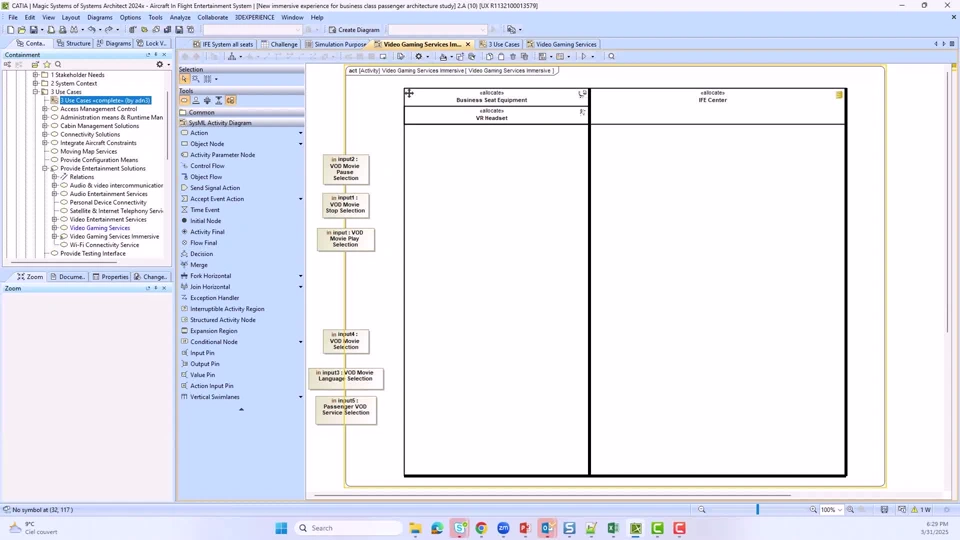Open the Properties tab in the lower panel

[x=110, y=277]
